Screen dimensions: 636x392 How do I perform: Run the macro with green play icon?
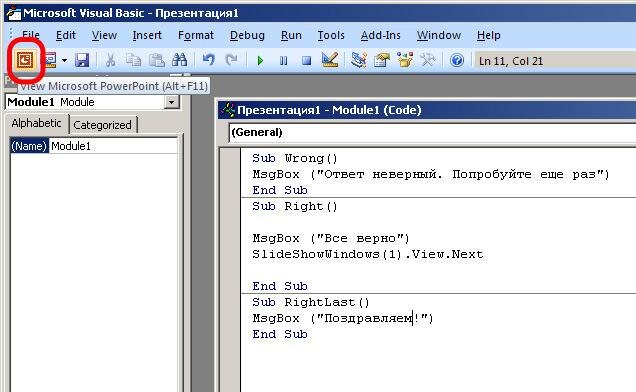pyautogui.click(x=260, y=61)
